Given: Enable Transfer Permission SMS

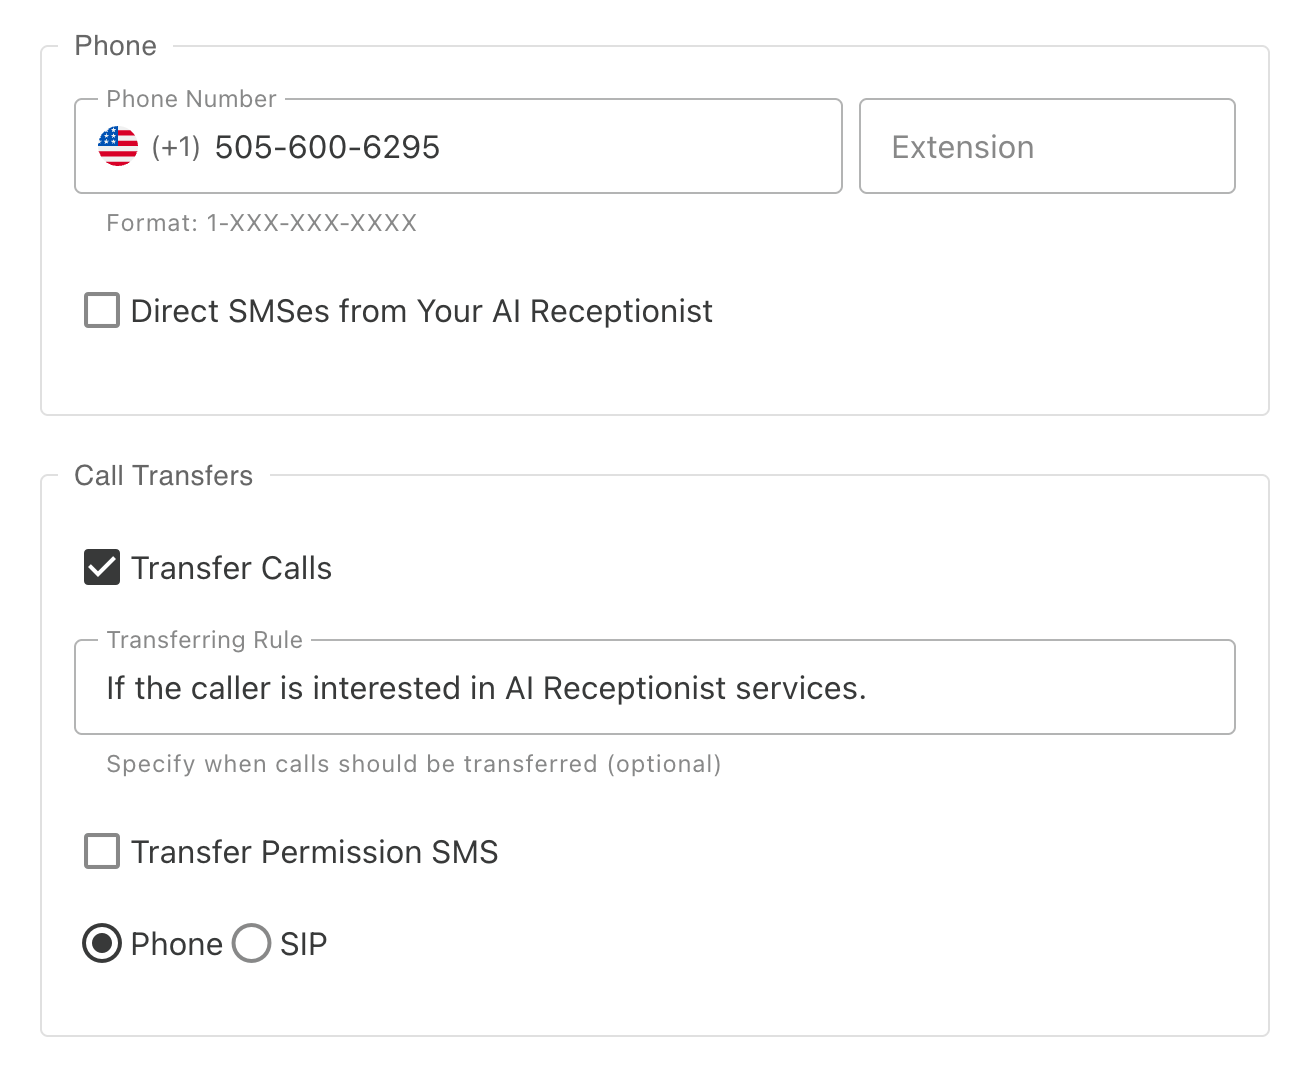Looking at the screenshot, I should coord(101,851).
